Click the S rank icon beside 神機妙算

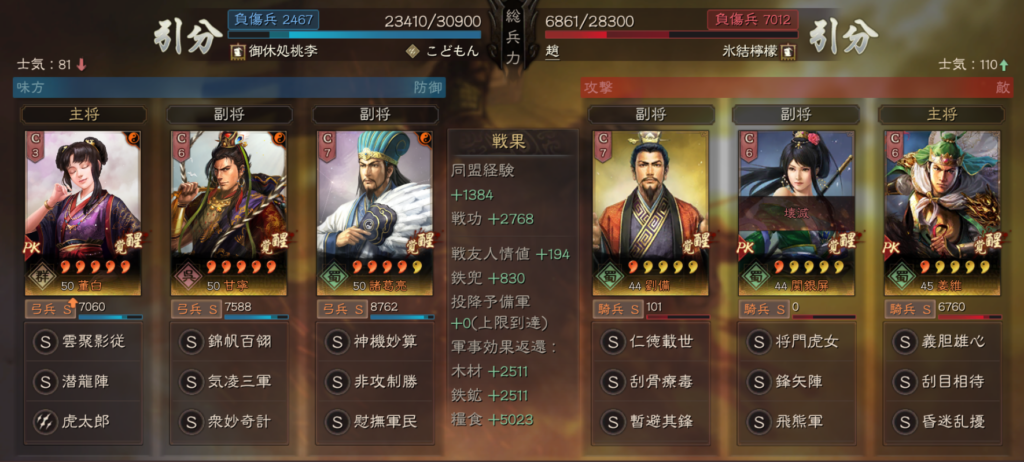(337, 342)
